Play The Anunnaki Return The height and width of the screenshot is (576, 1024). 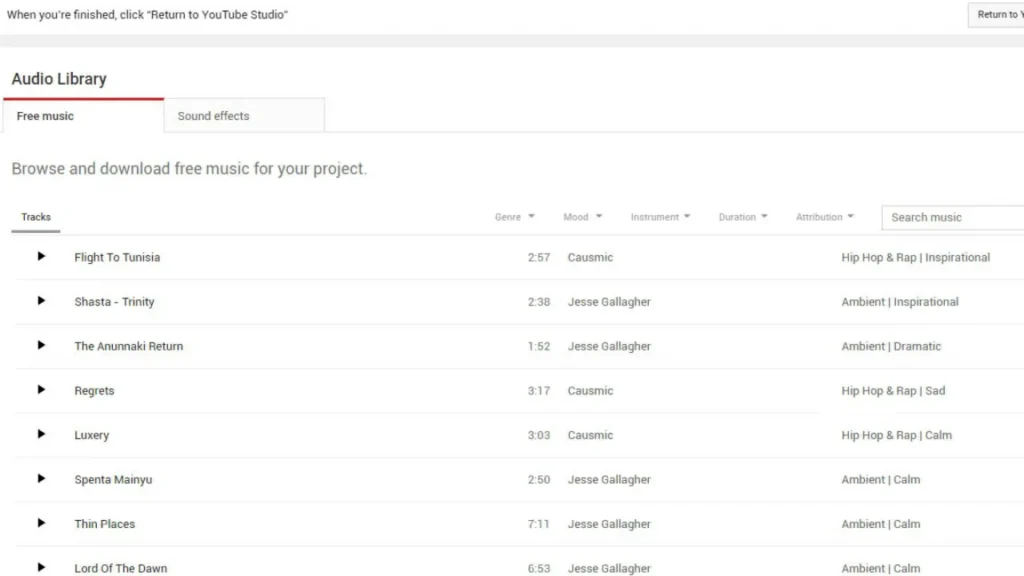pyautogui.click(x=39, y=346)
